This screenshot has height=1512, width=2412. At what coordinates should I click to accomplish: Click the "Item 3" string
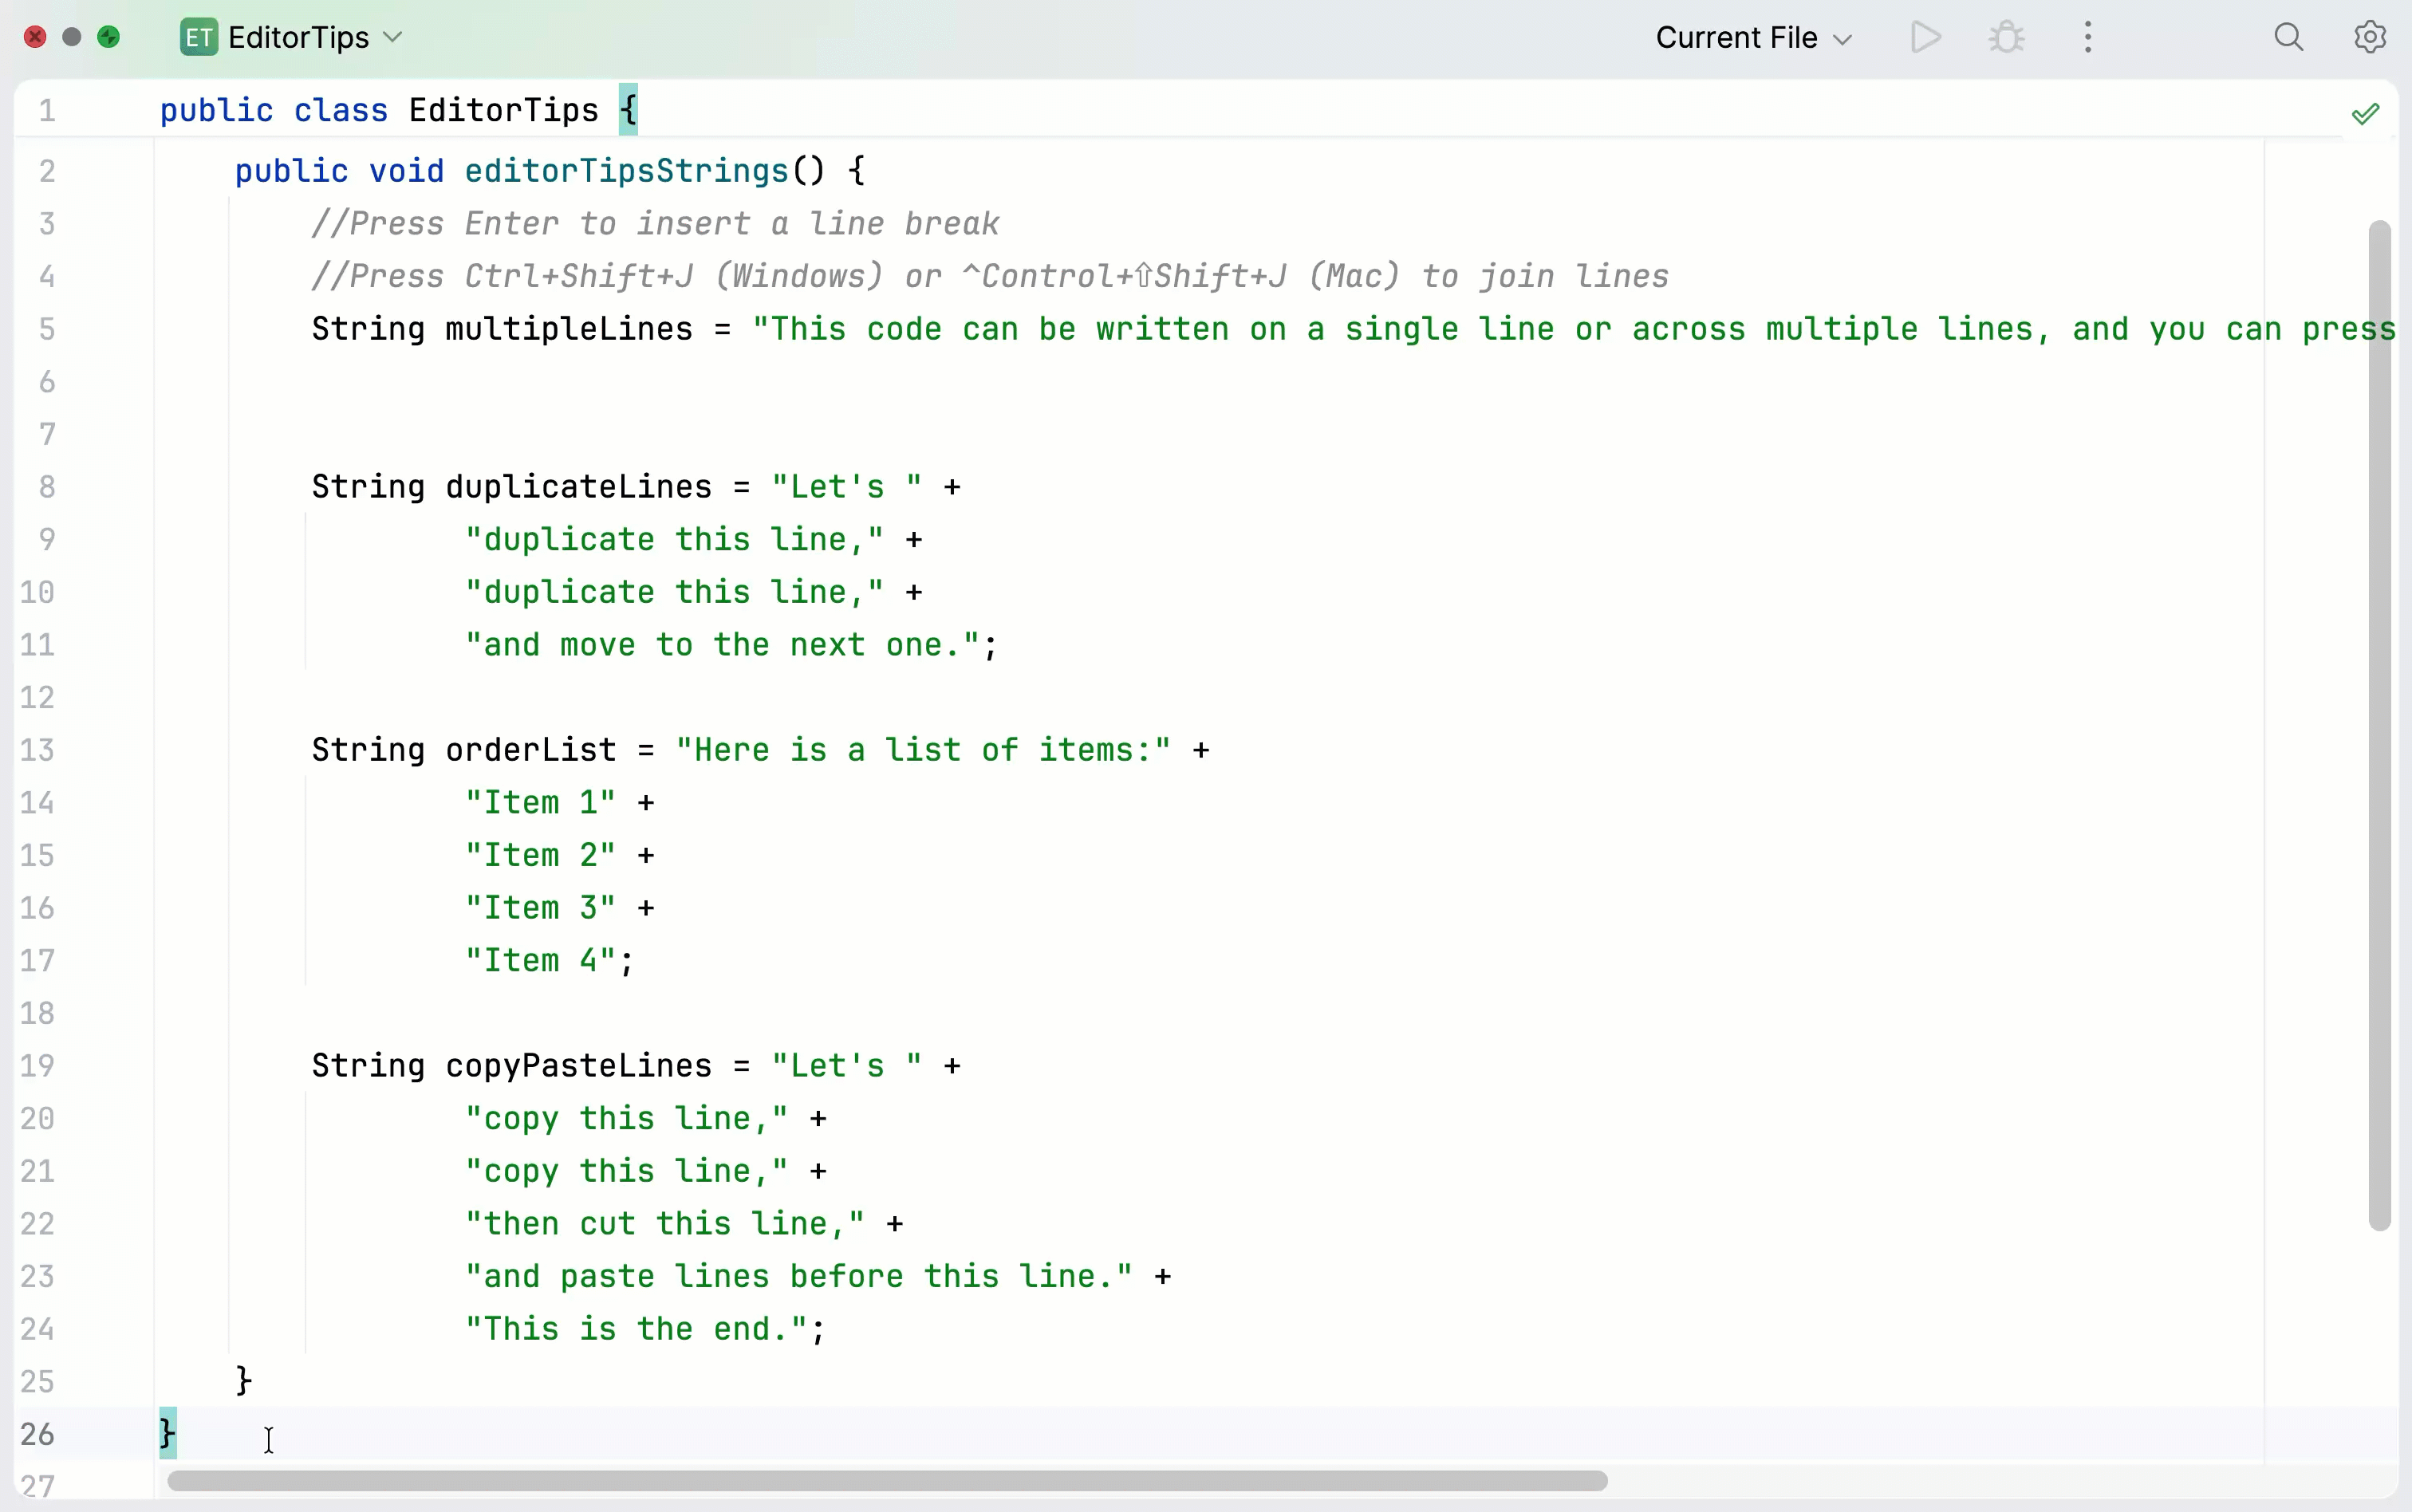(x=541, y=908)
